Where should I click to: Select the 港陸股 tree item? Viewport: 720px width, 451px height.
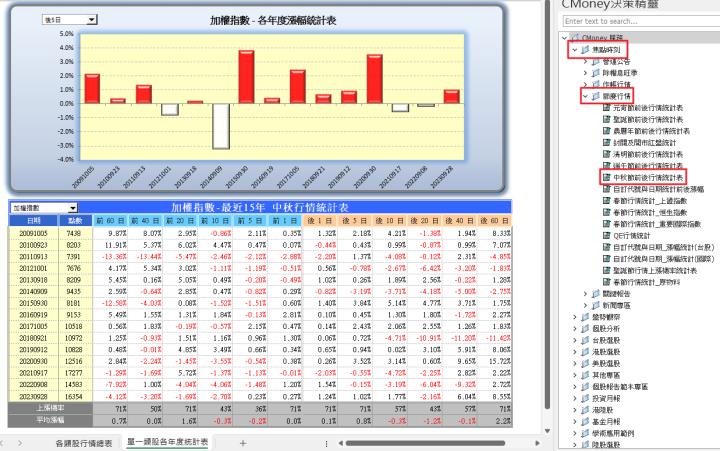[602, 410]
